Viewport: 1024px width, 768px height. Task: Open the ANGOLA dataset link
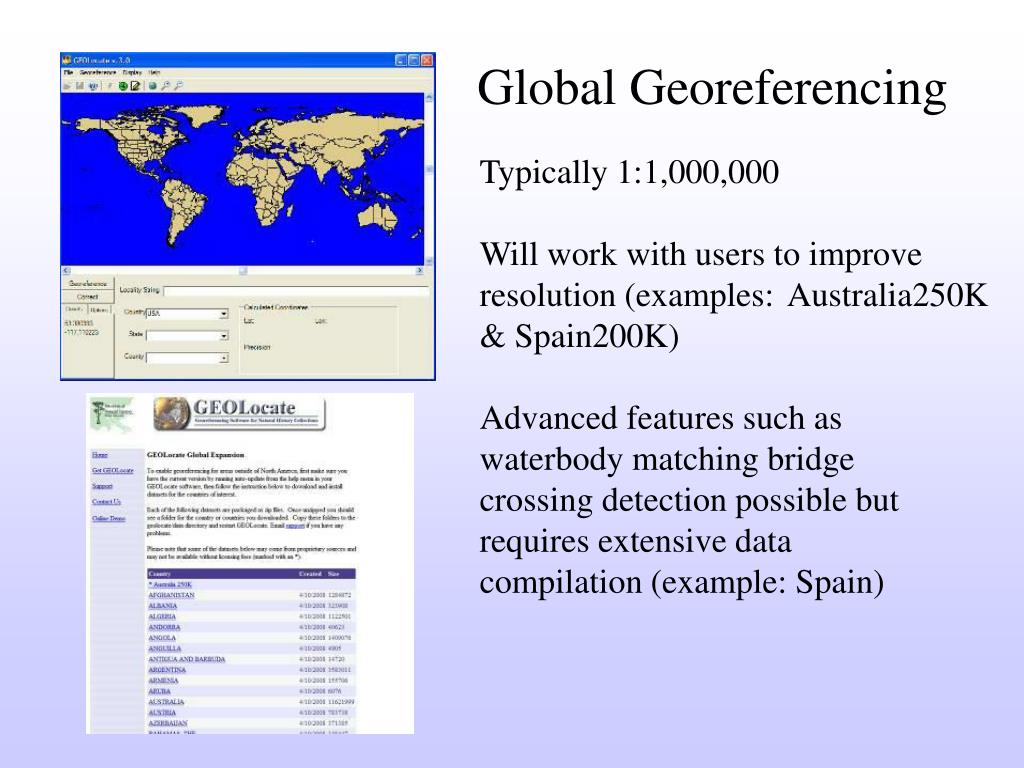(x=162, y=637)
